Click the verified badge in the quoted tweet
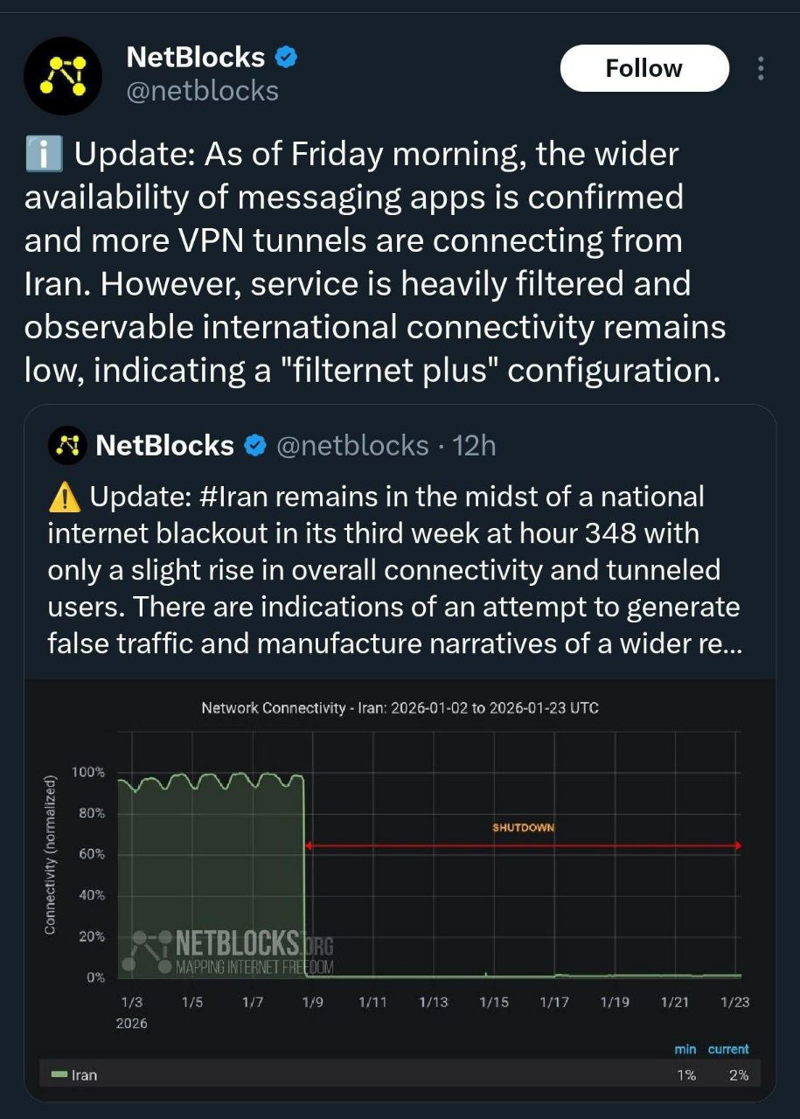The height and width of the screenshot is (1119, 800). [x=255, y=445]
